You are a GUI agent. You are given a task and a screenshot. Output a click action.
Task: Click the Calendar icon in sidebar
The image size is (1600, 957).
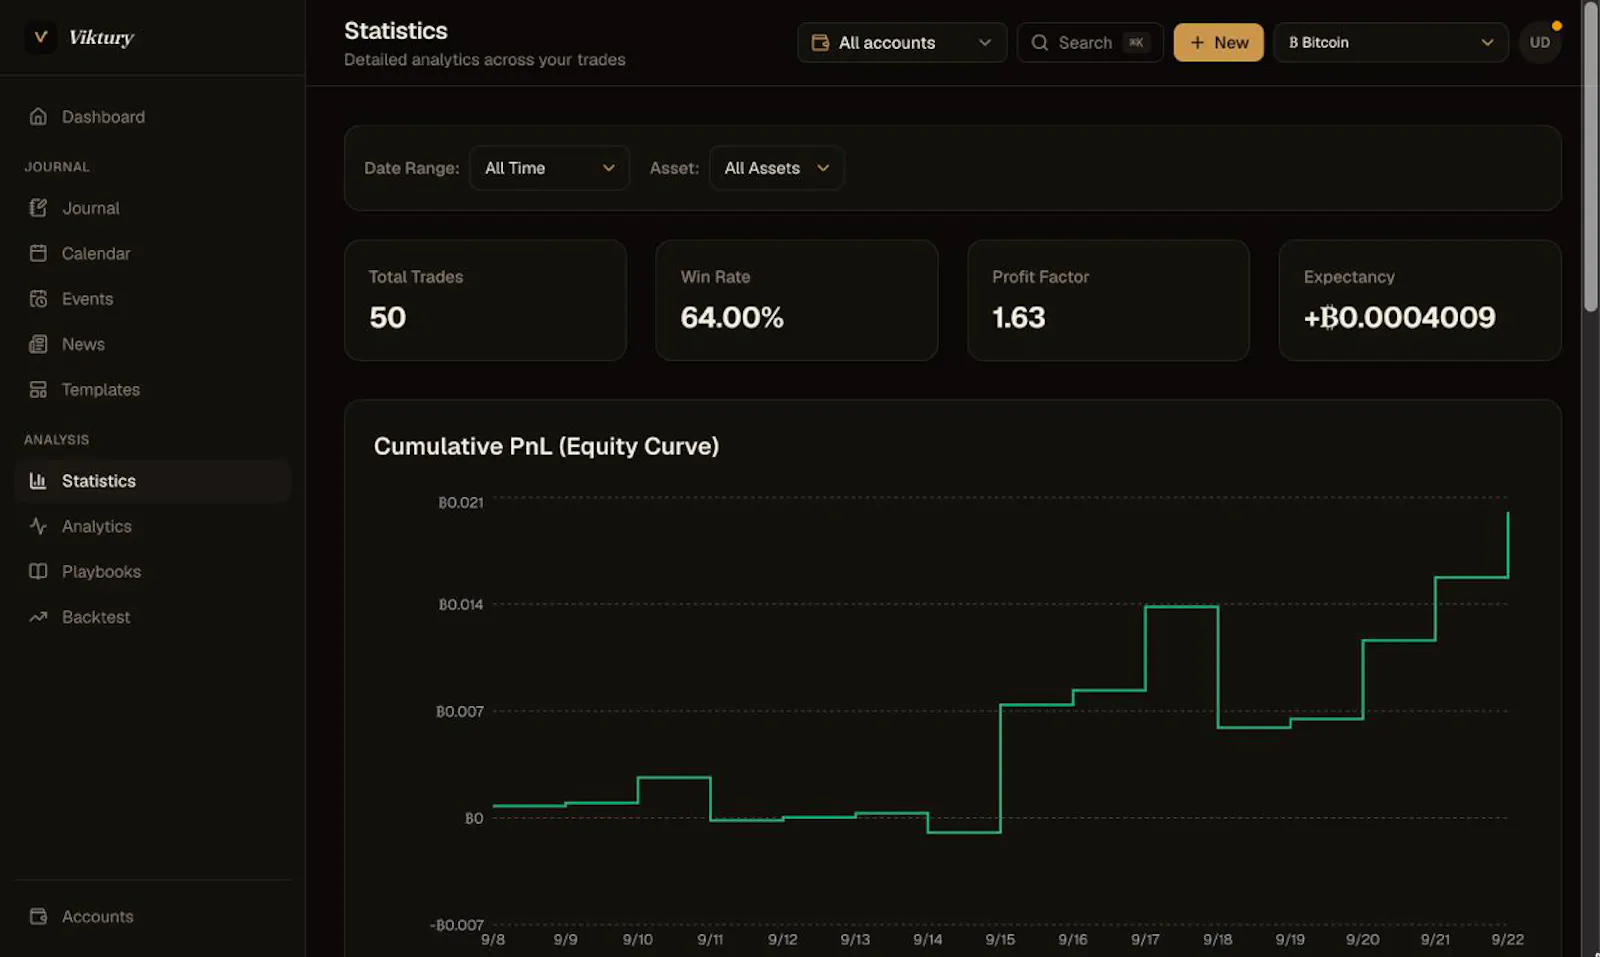38,254
